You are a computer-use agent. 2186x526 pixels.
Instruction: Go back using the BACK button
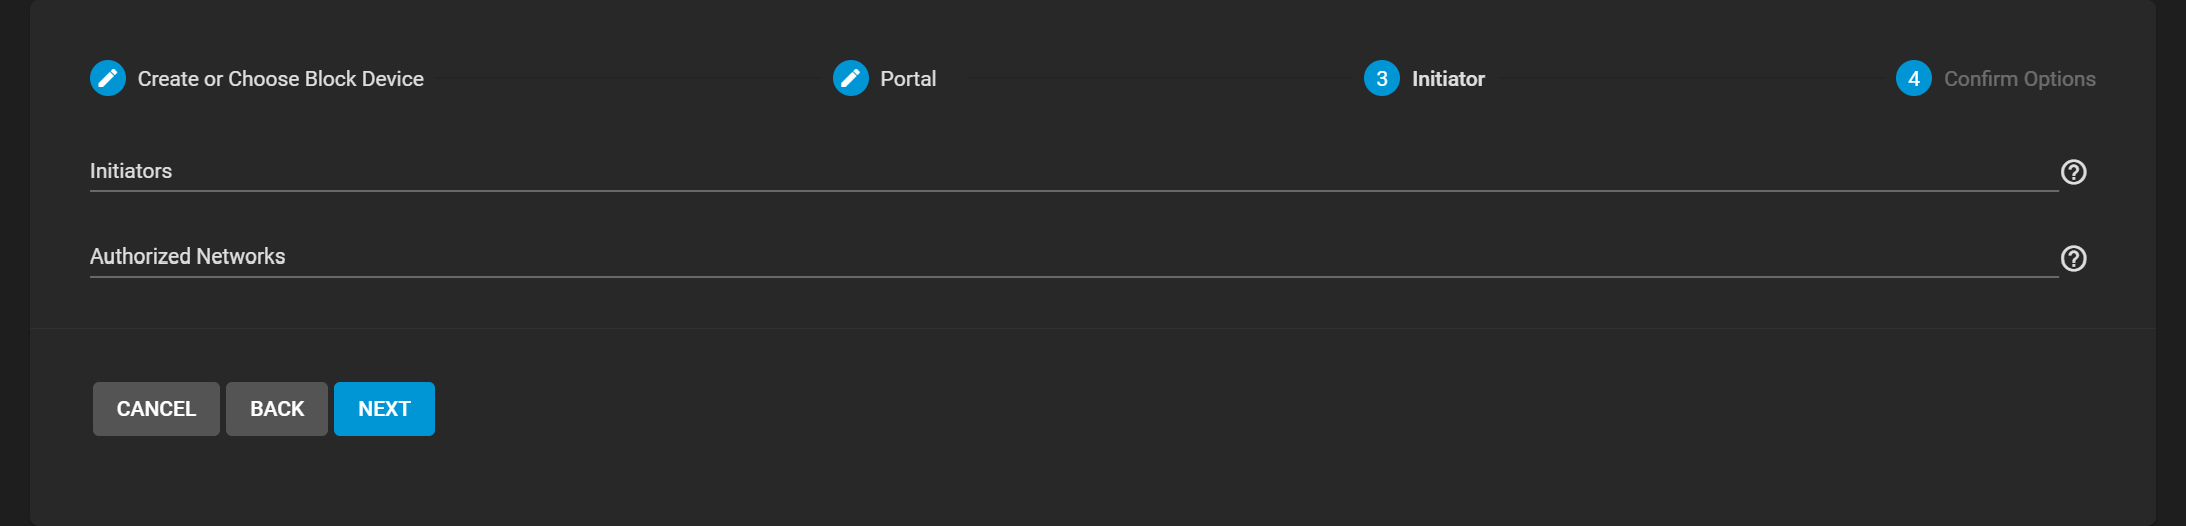277,409
